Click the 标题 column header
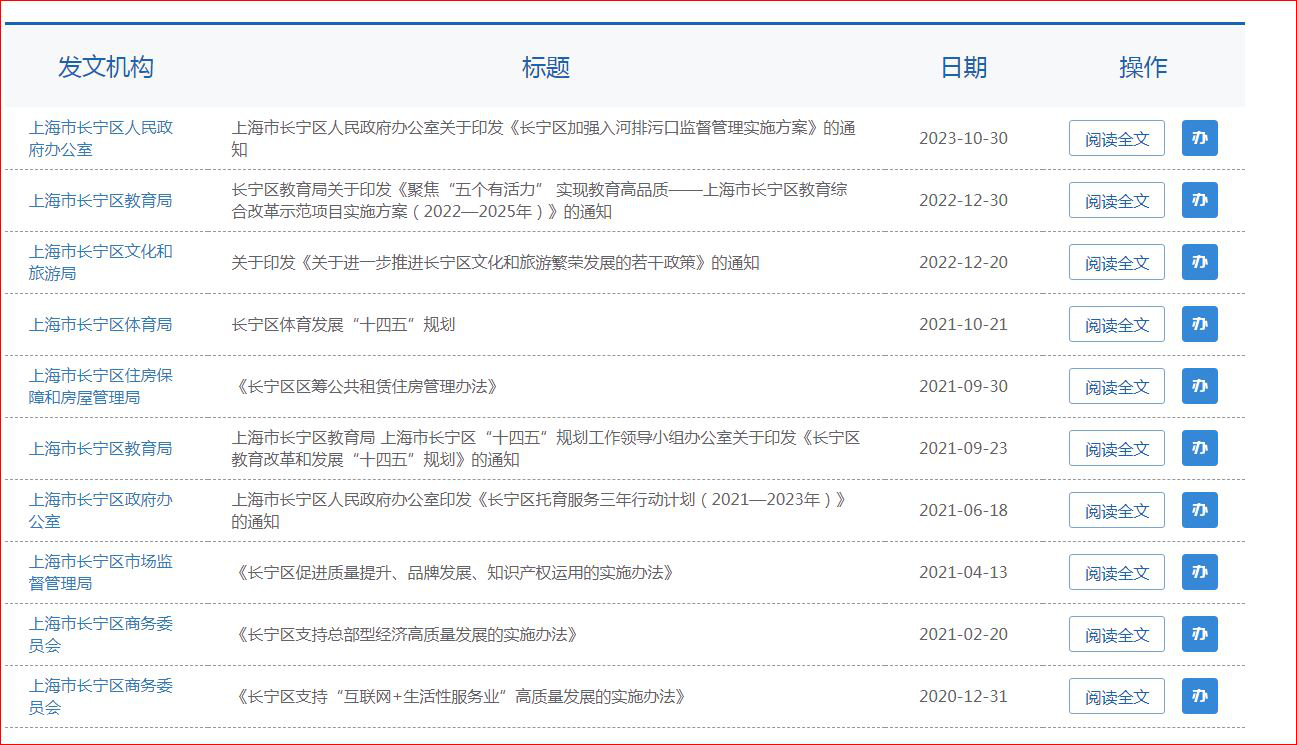 click(x=546, y=67)
